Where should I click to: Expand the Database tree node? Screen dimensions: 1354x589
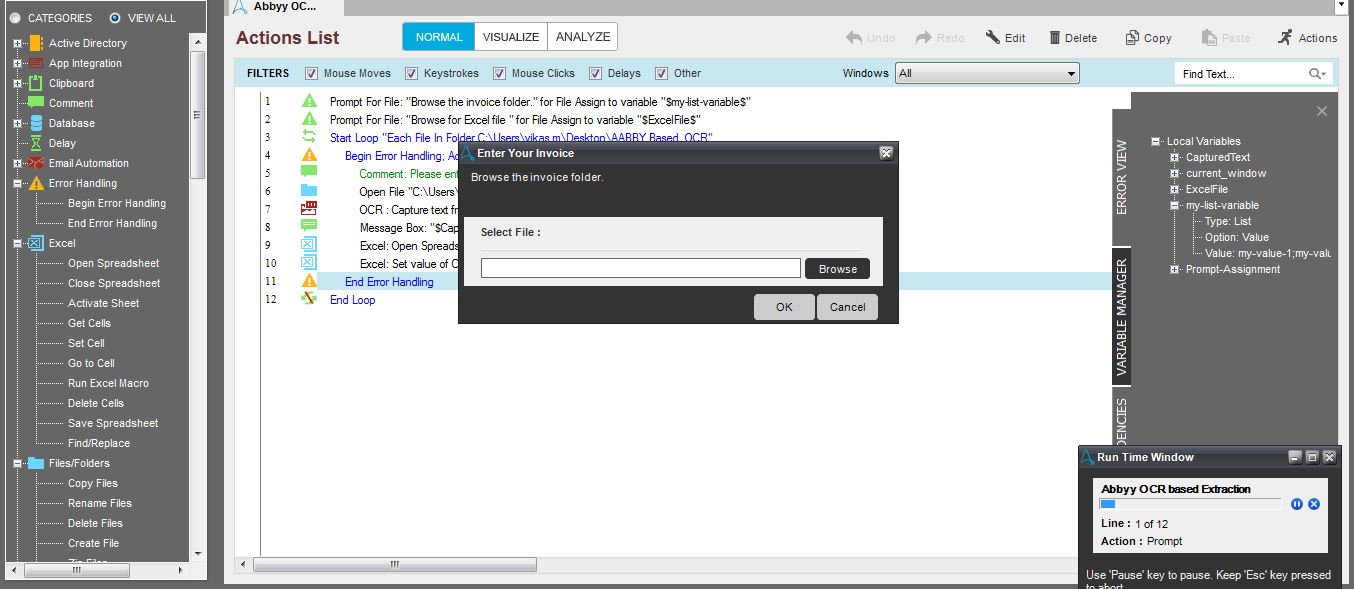coord(17,123)
